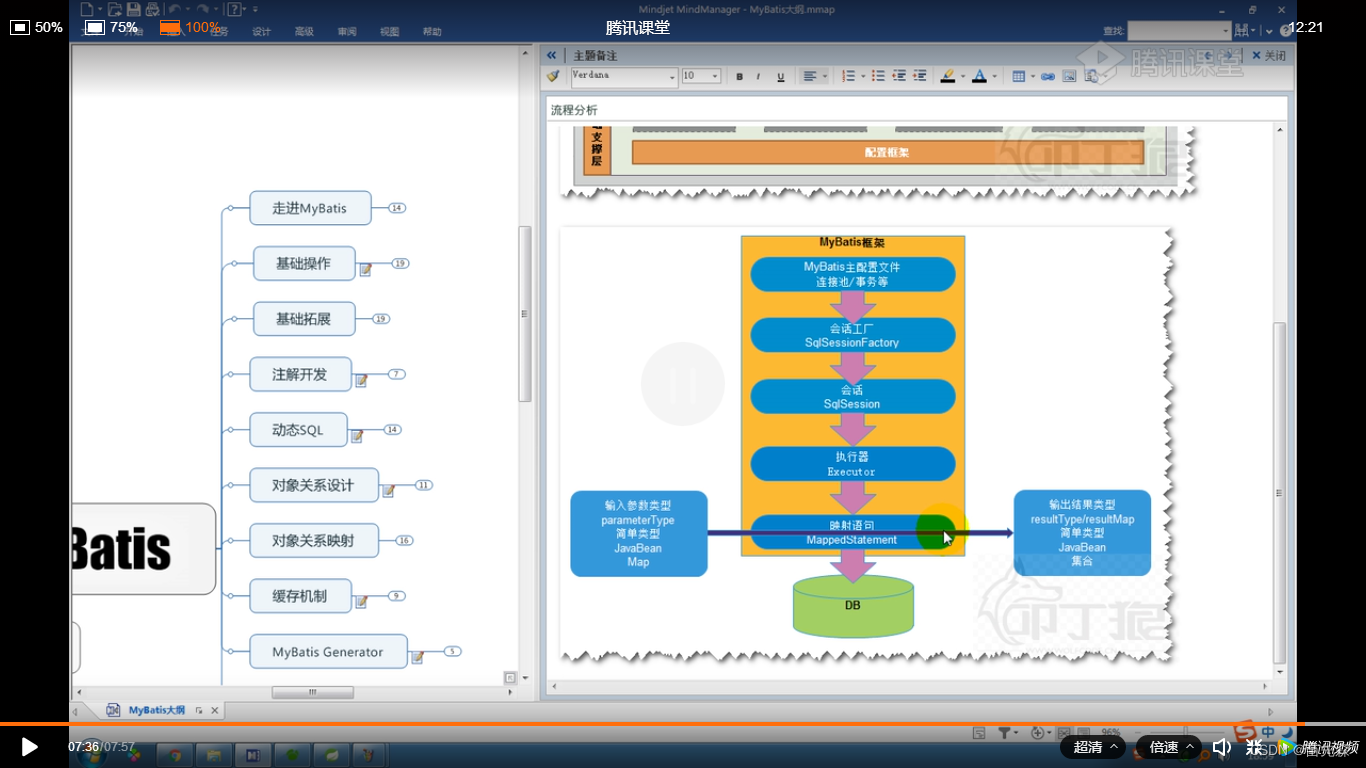
Task: Click the format painter brush icon
Action: click(553, 76)
